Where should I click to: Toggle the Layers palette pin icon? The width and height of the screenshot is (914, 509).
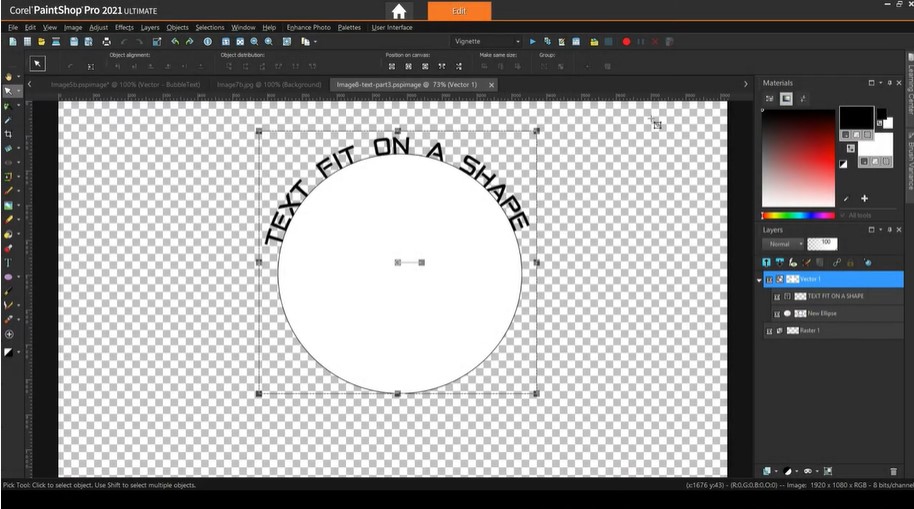click(890, 230)
